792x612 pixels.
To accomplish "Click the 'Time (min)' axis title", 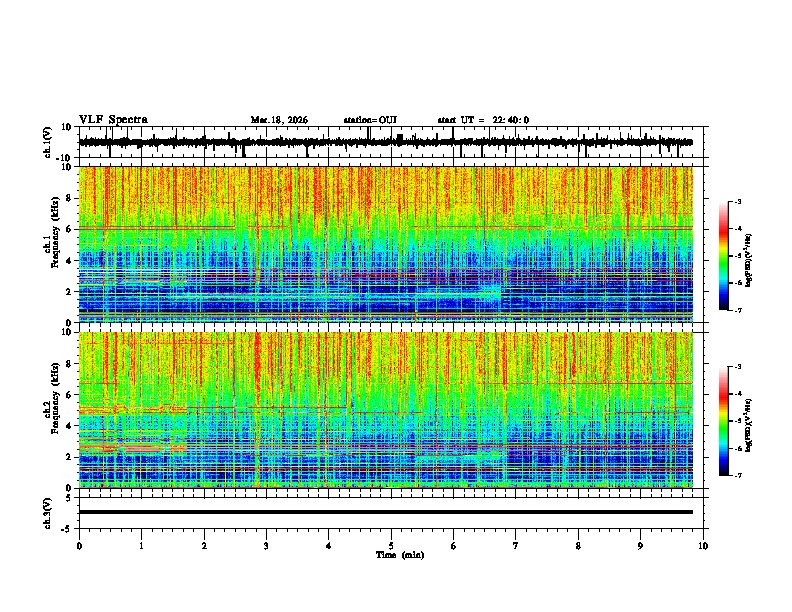I will (400, 555).
